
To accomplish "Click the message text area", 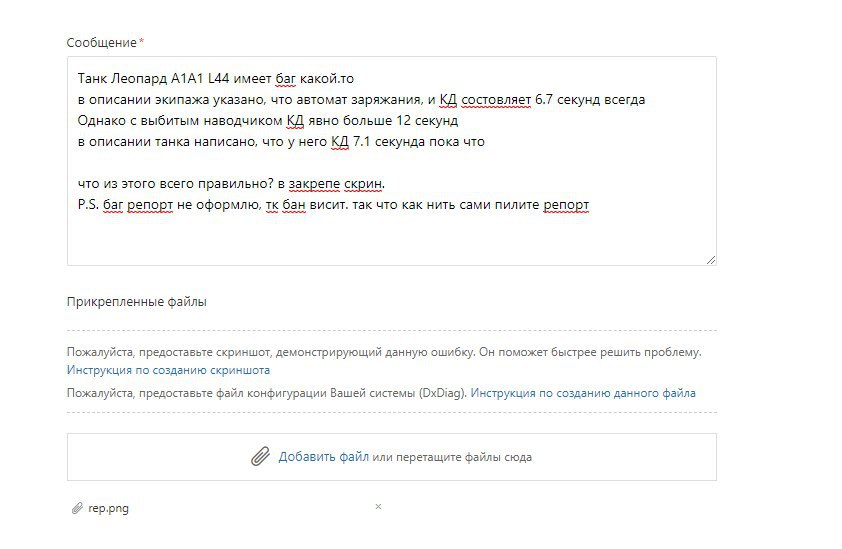I will click(x=391, y=161).
